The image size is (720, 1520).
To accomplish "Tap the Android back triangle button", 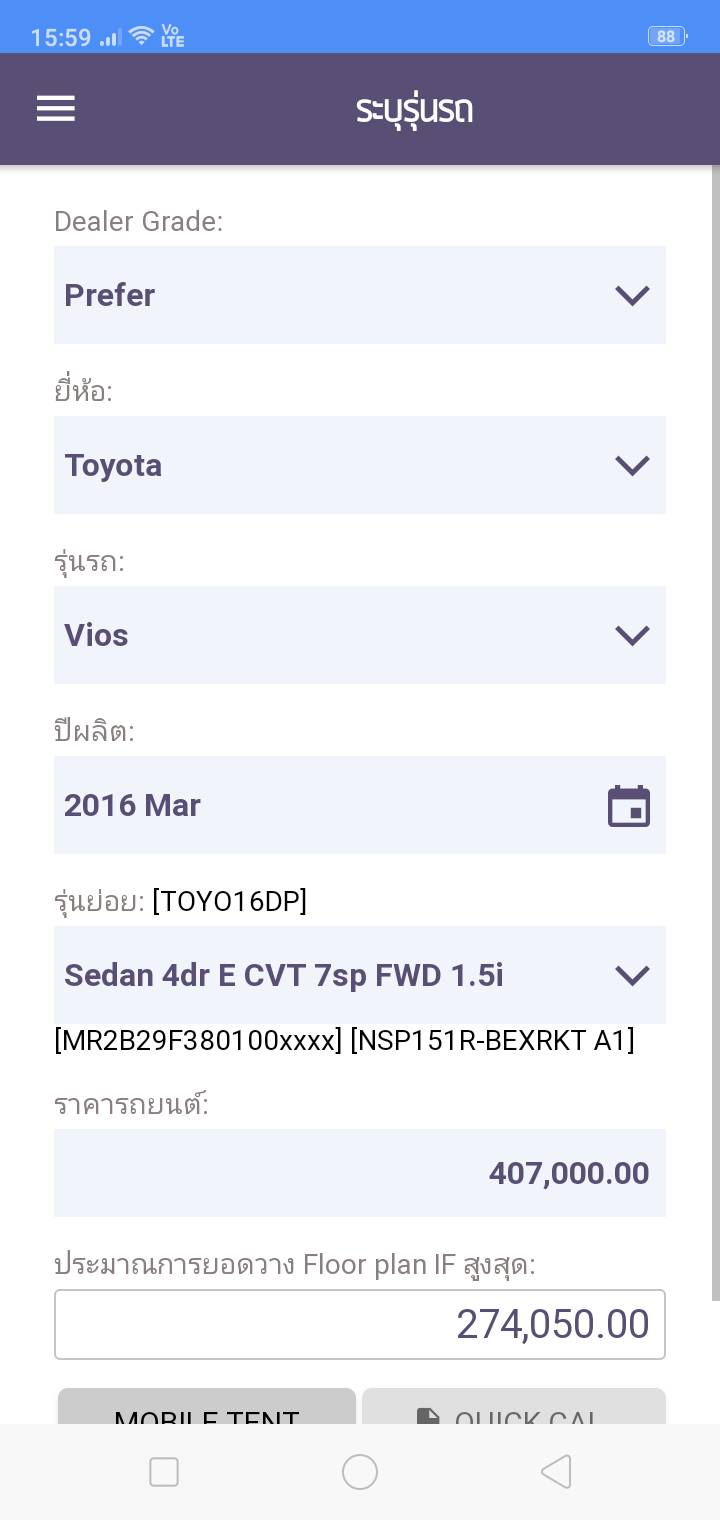I will (555, 1472).
